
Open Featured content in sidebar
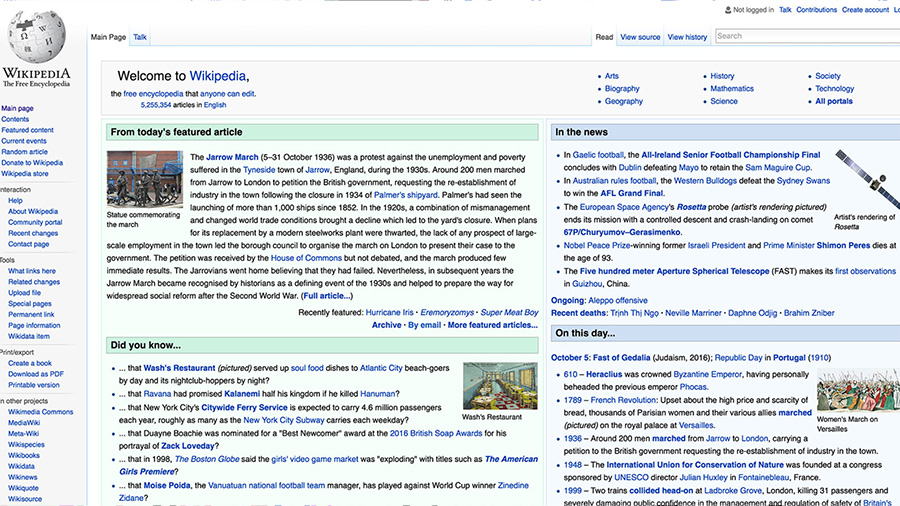[27, 130]
